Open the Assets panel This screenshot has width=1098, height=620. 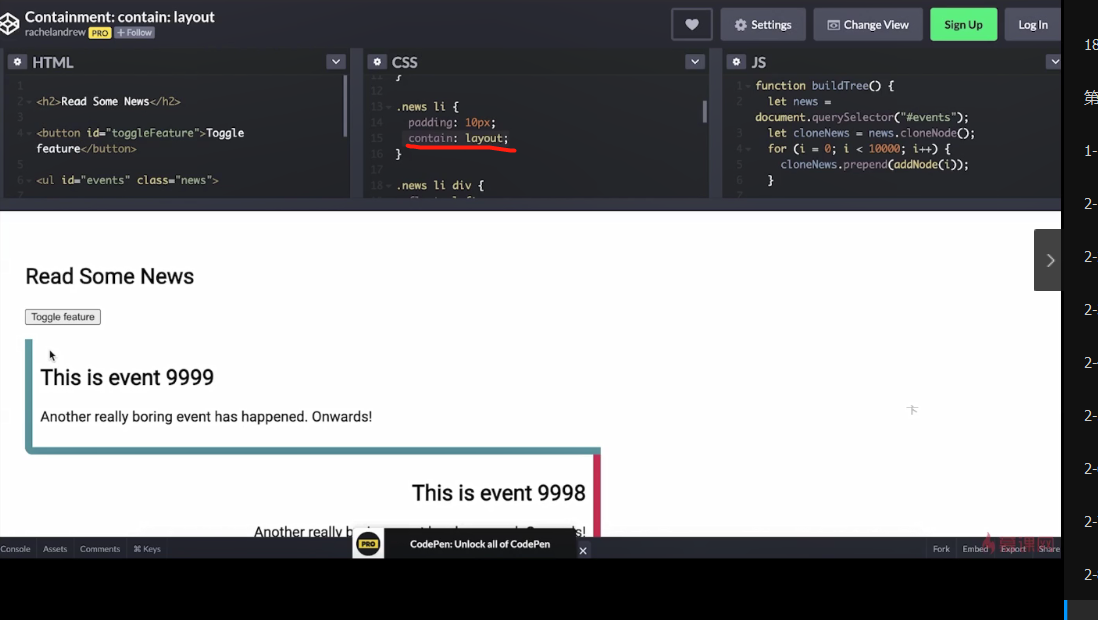[55, 549]
